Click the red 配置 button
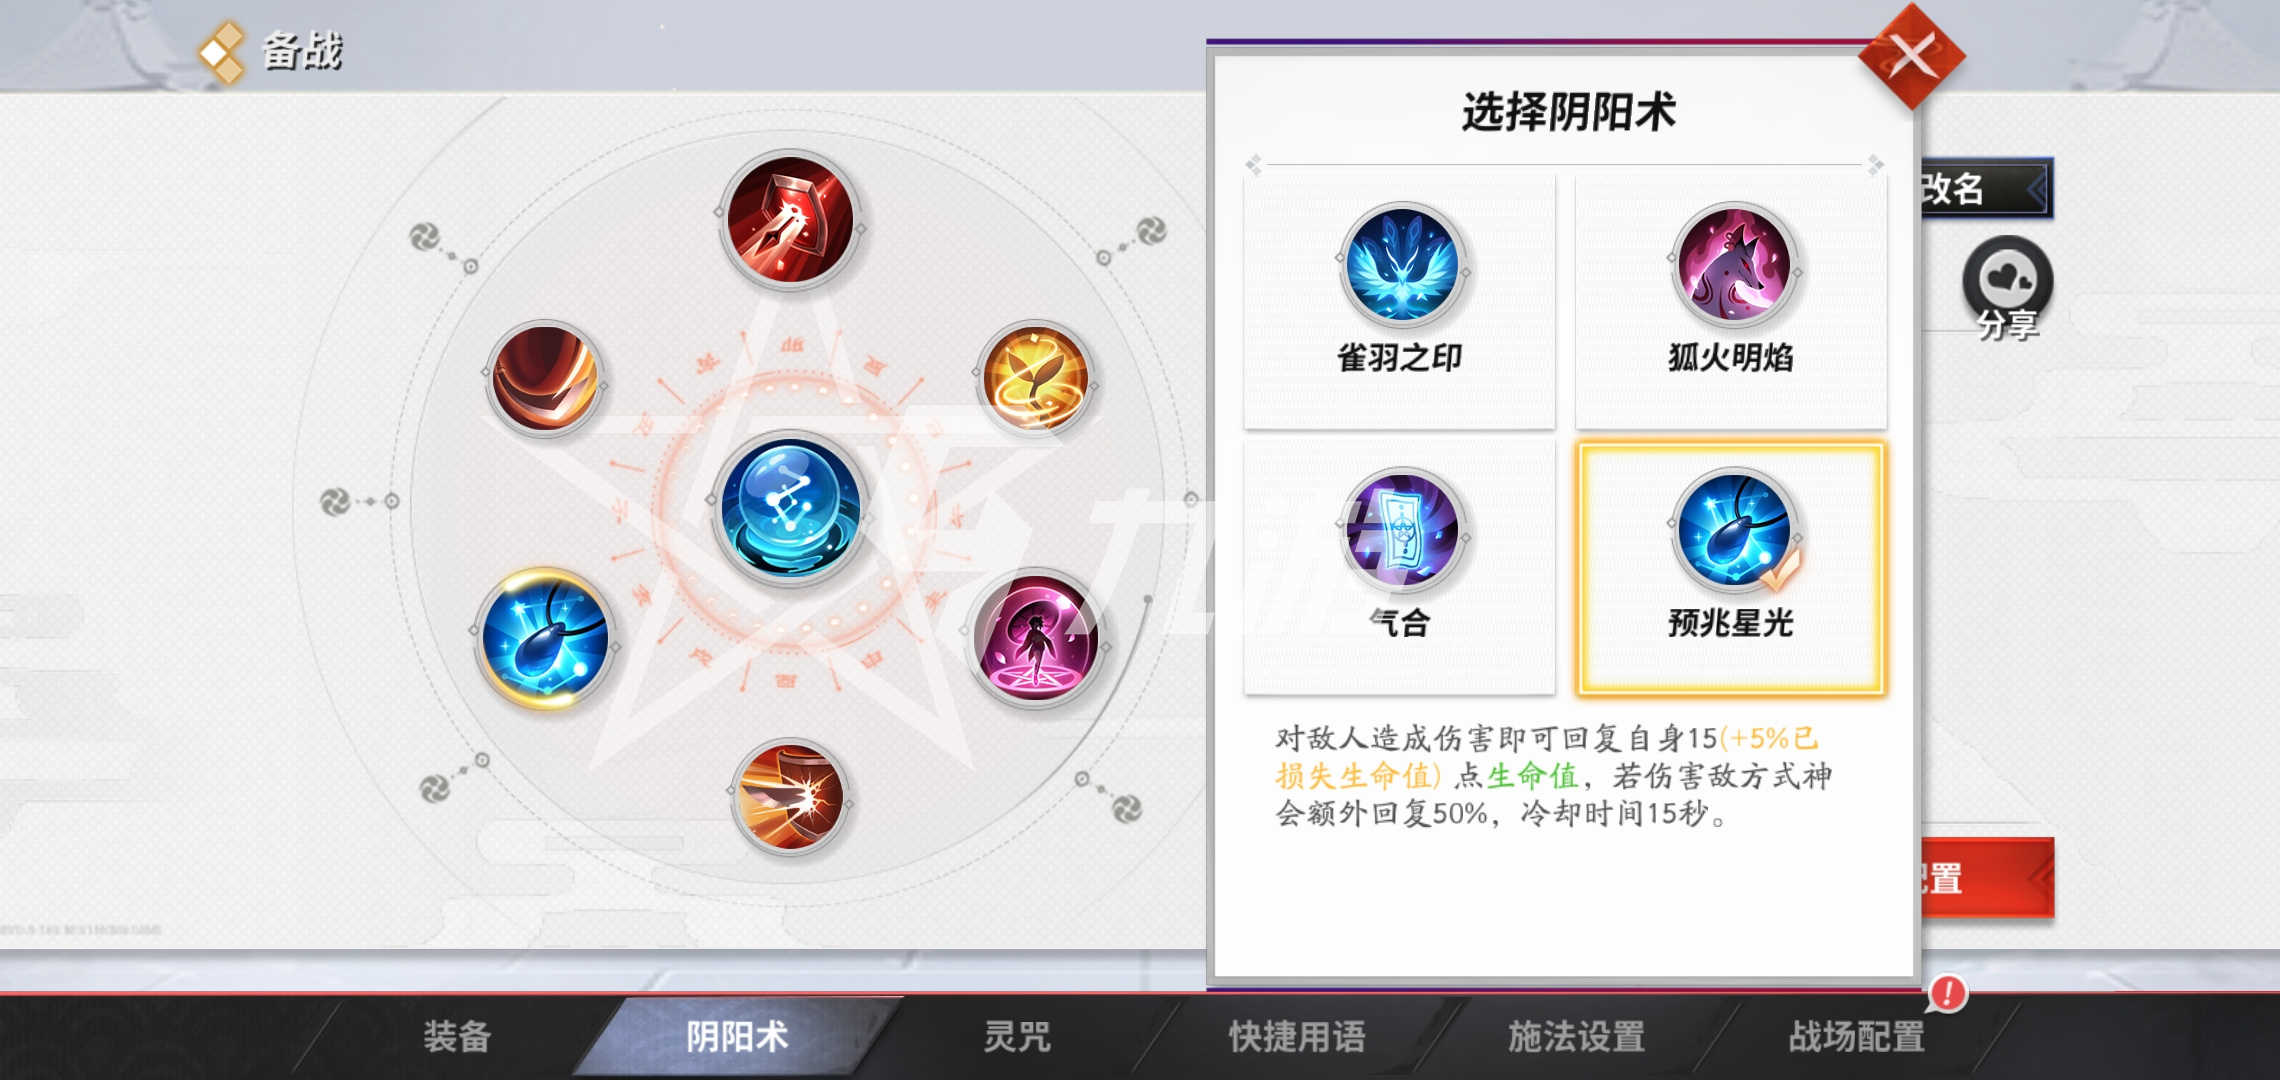Viewport: 2280px width, 1080px height. [x=1985, y=878]
